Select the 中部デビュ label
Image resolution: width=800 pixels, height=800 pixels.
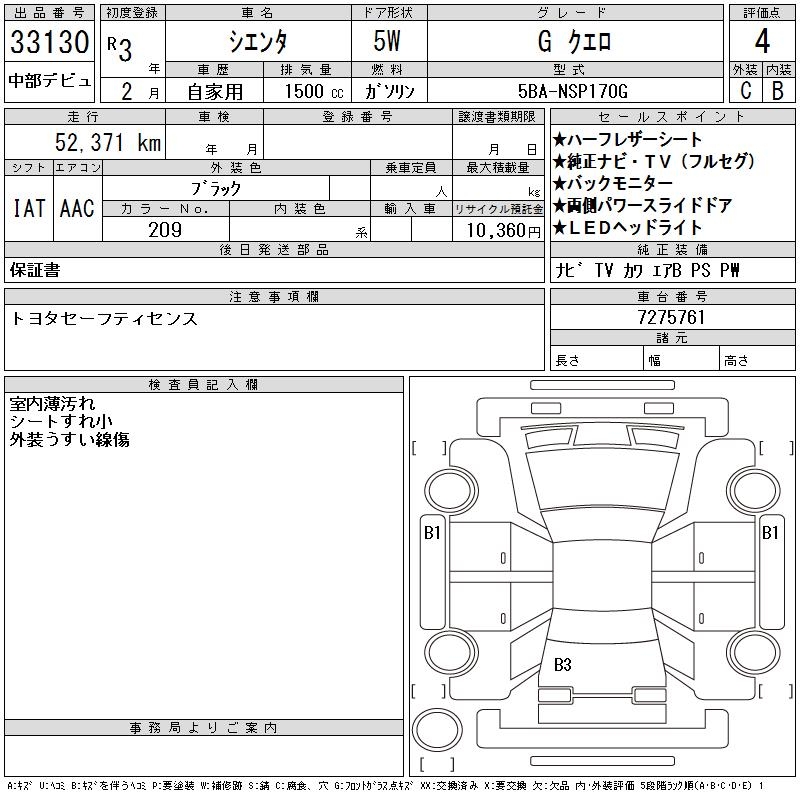[49, 81]
